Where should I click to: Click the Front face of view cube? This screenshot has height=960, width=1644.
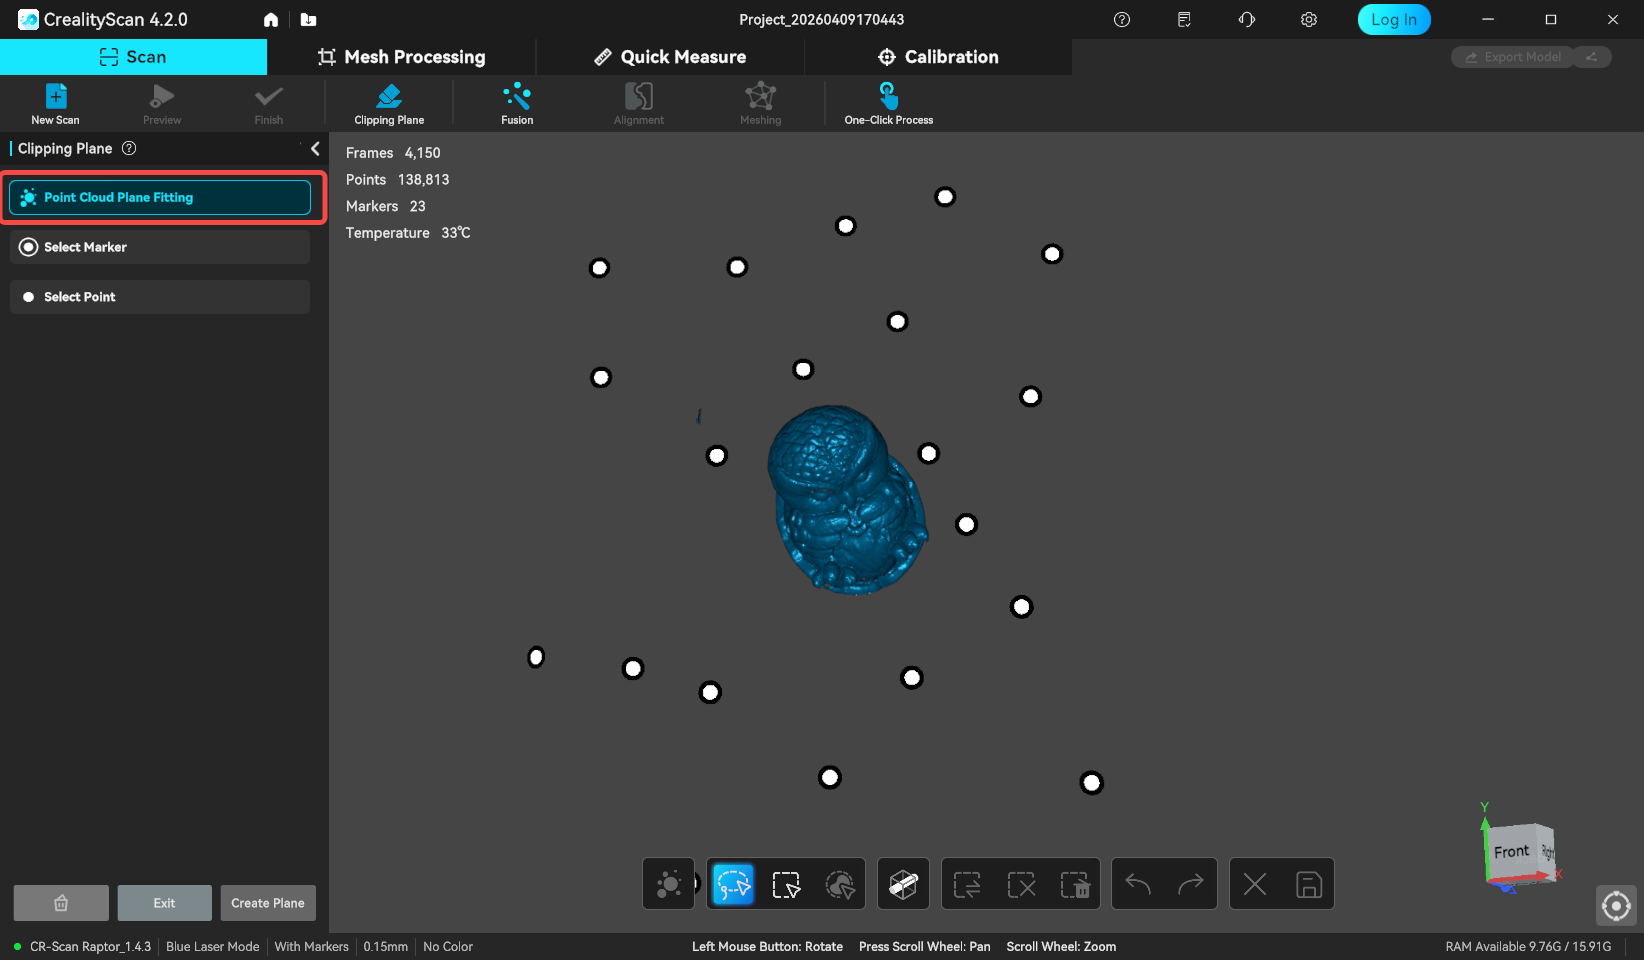point(1511,852)
